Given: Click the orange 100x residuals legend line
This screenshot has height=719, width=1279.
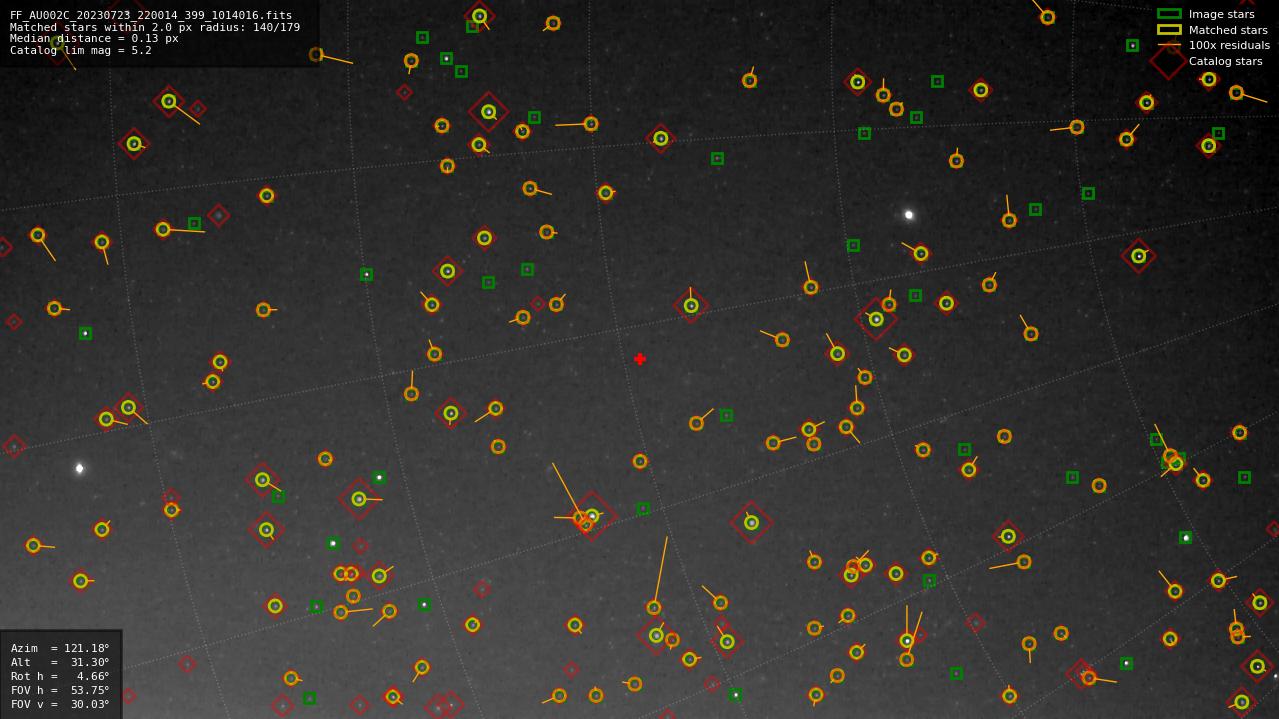Looking at the screenshot, I should point(1169,45).
